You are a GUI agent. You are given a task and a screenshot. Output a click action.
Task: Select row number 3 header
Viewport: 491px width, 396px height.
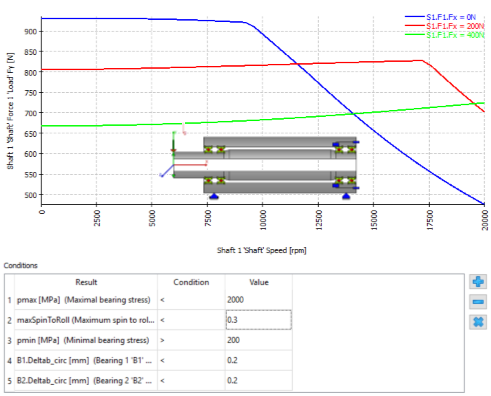point(9,340)
